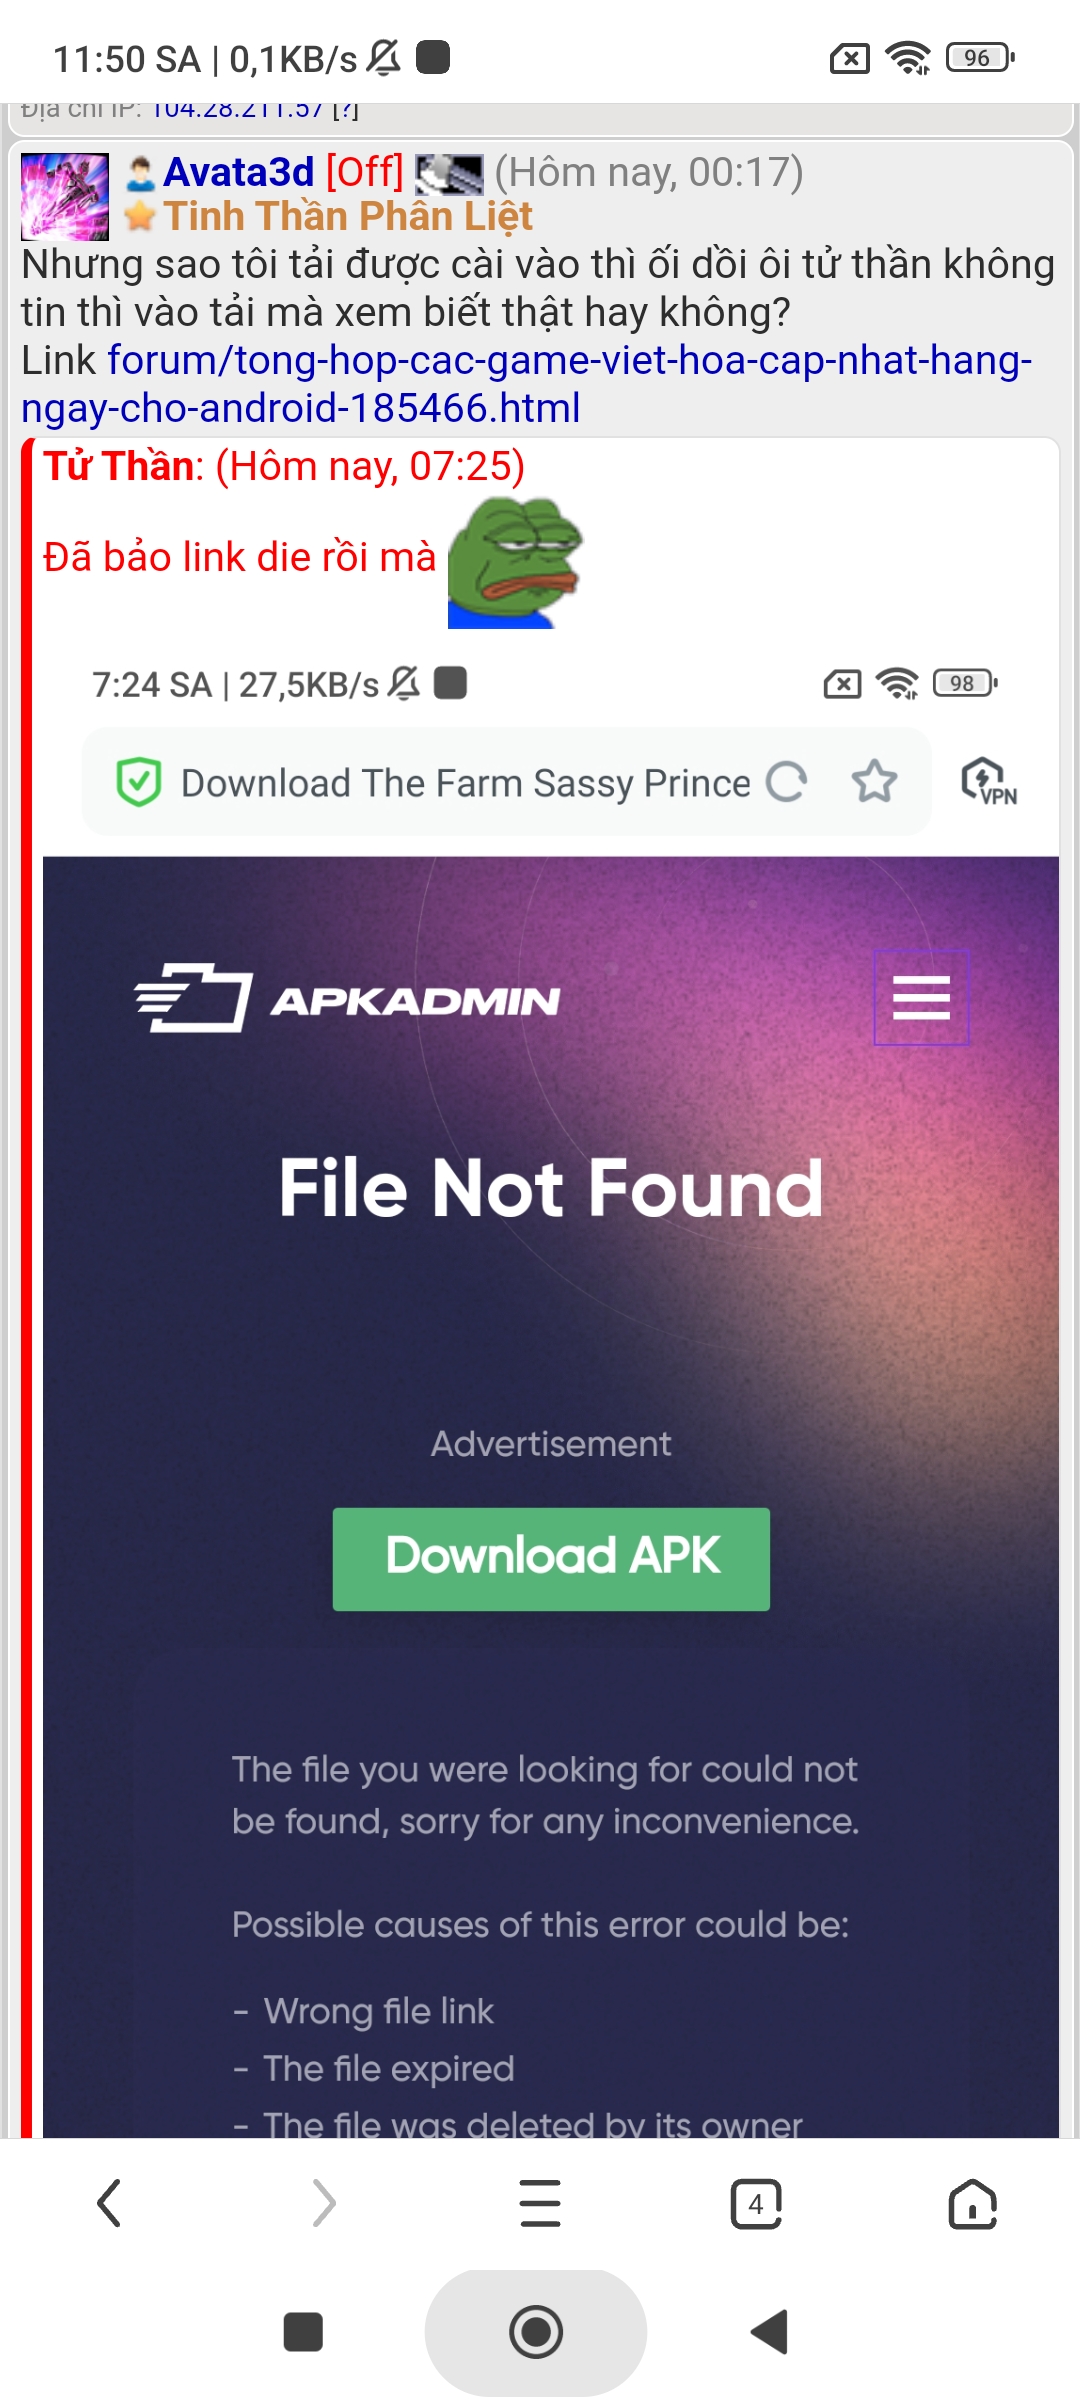Image resolution: width=1080 pixels, height=2400 pixels.
Task: Click the IP address 104.28.211.57 link
Action: pos(237,109)
